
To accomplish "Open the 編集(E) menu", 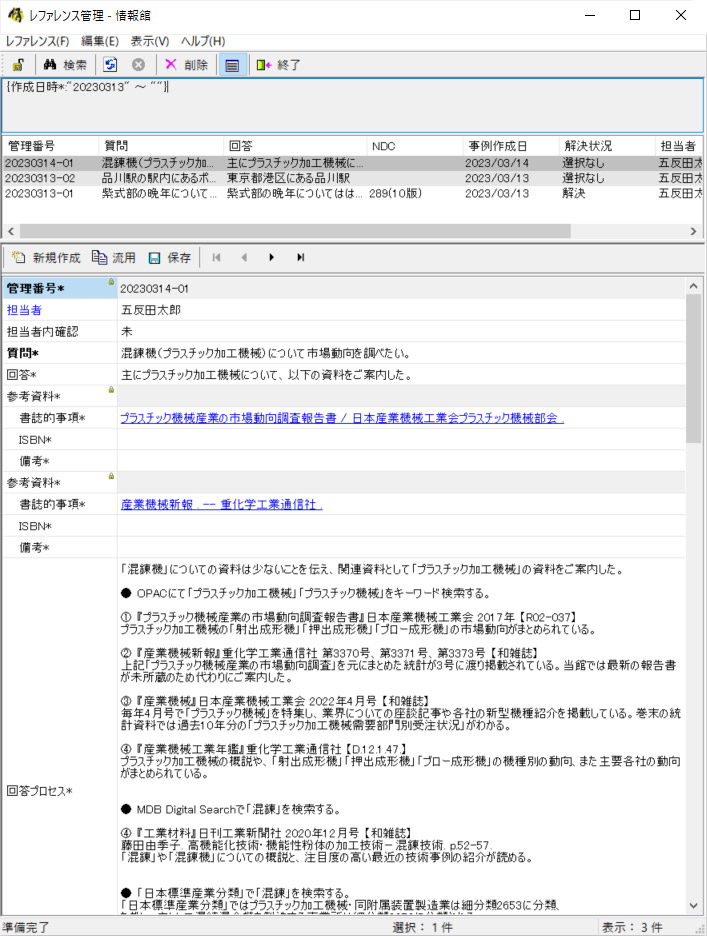I will pos(100,41).
